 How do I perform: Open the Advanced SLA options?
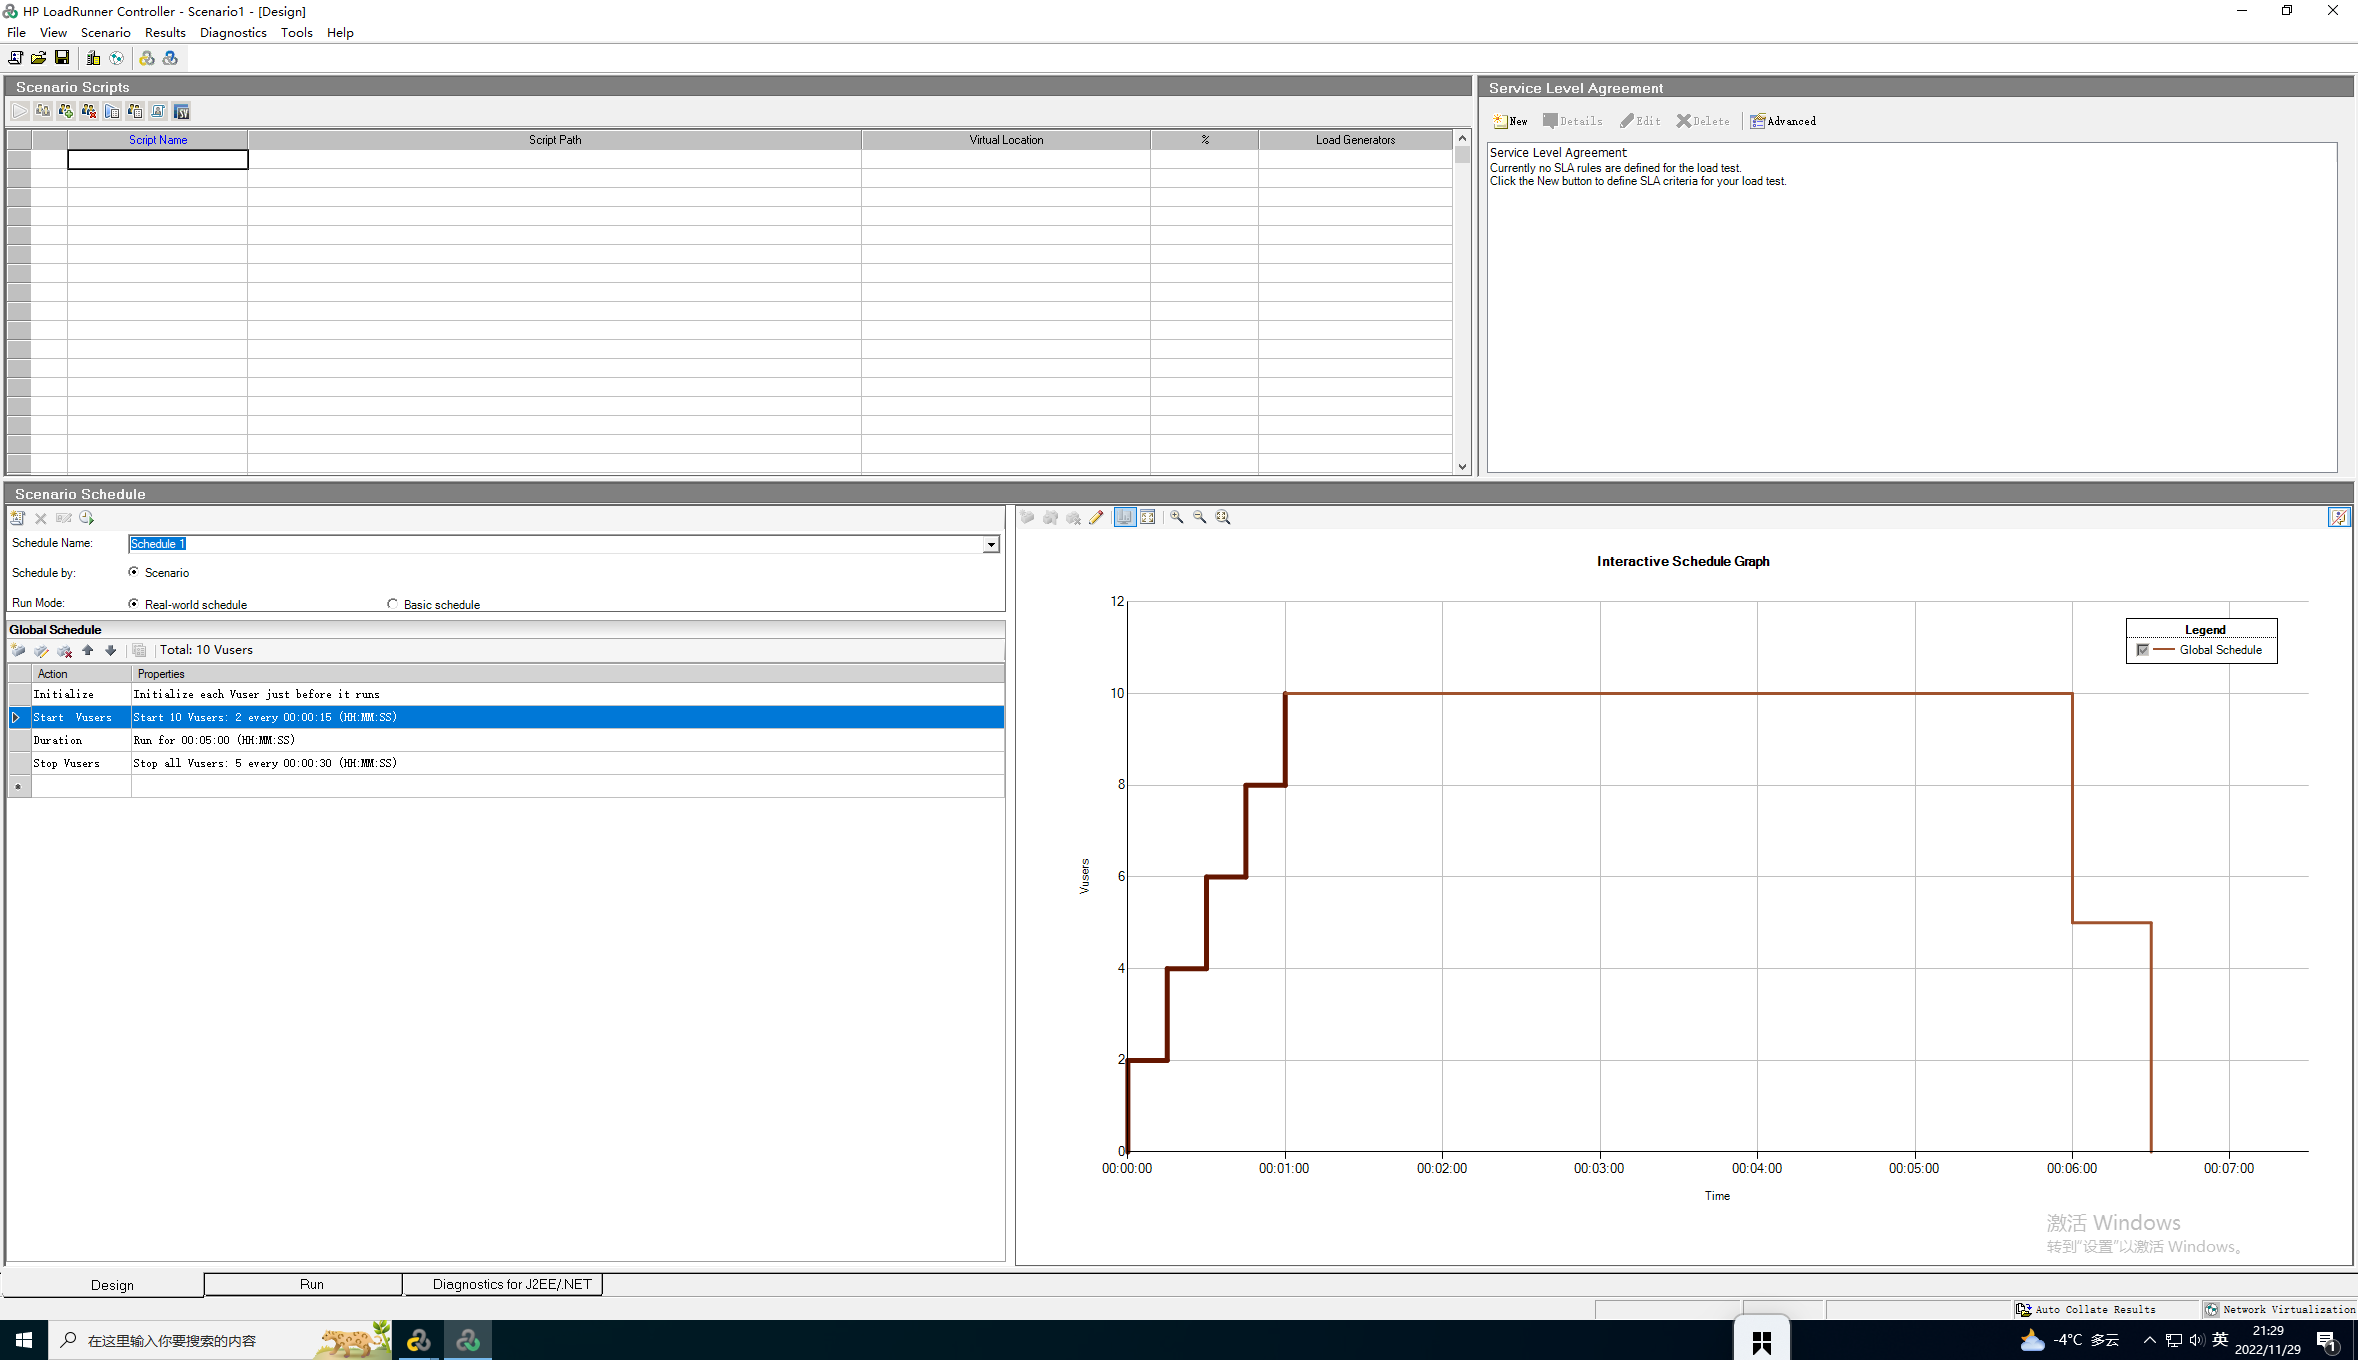tap(1783, 121)
